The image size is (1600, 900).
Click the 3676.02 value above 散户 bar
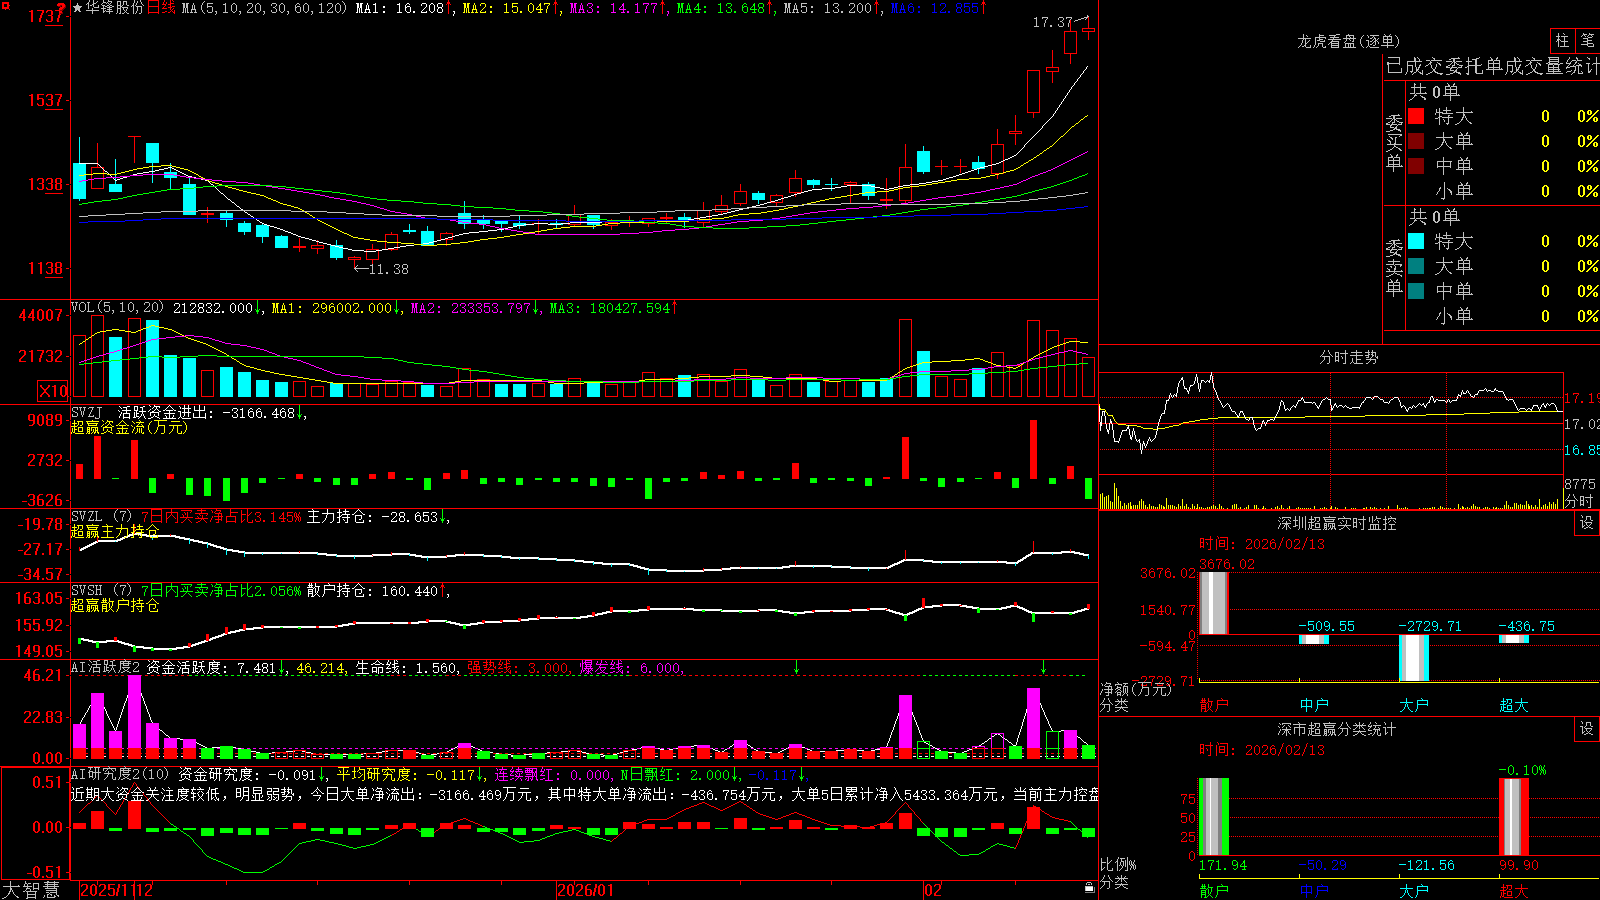pyautogui.click(x=1227, y=564)
